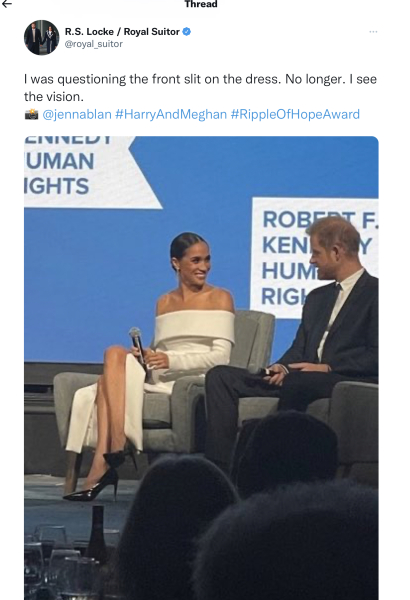Open the Royal Suitor profile avatar
Image resolution: width=410 pixels, height=600 pixels.
click(x=42, y=38)
